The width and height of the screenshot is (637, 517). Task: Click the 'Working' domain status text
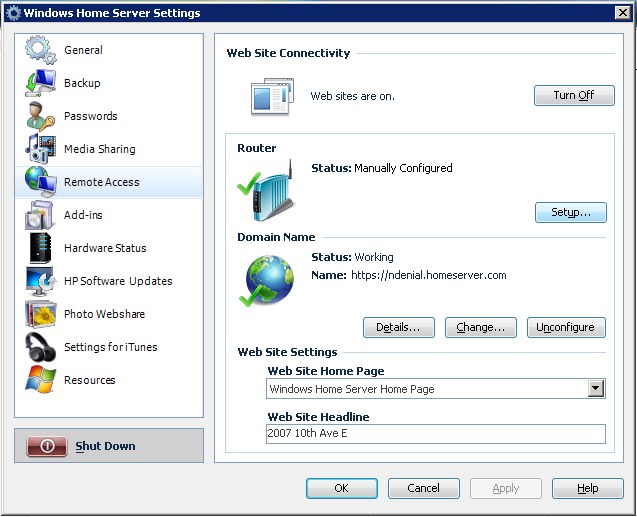point(374,257)
